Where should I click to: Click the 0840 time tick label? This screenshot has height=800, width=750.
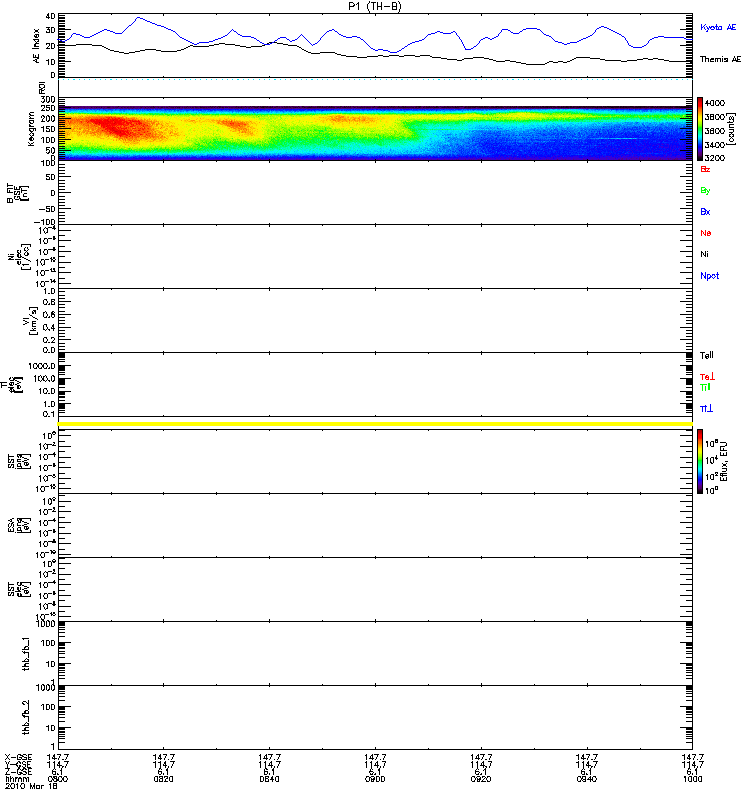269,779
